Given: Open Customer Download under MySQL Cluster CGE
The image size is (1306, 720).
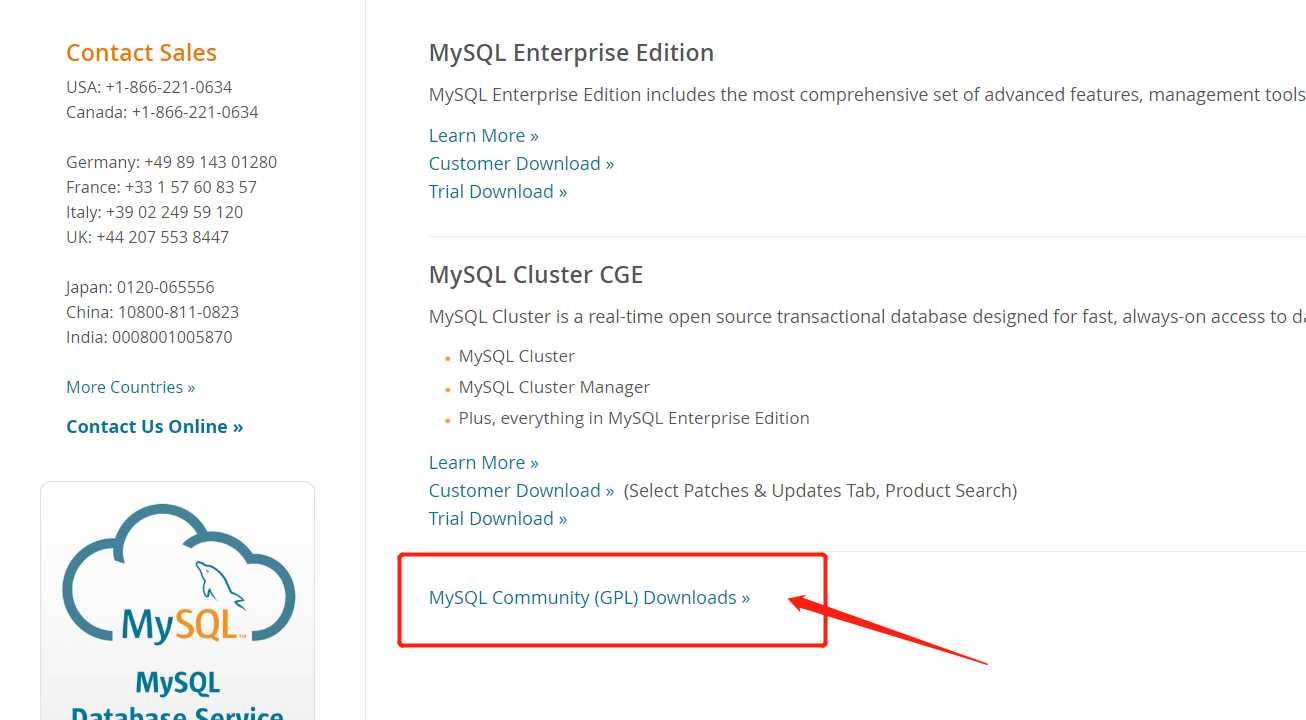Looking at the screenshot, I should [521, 491].
